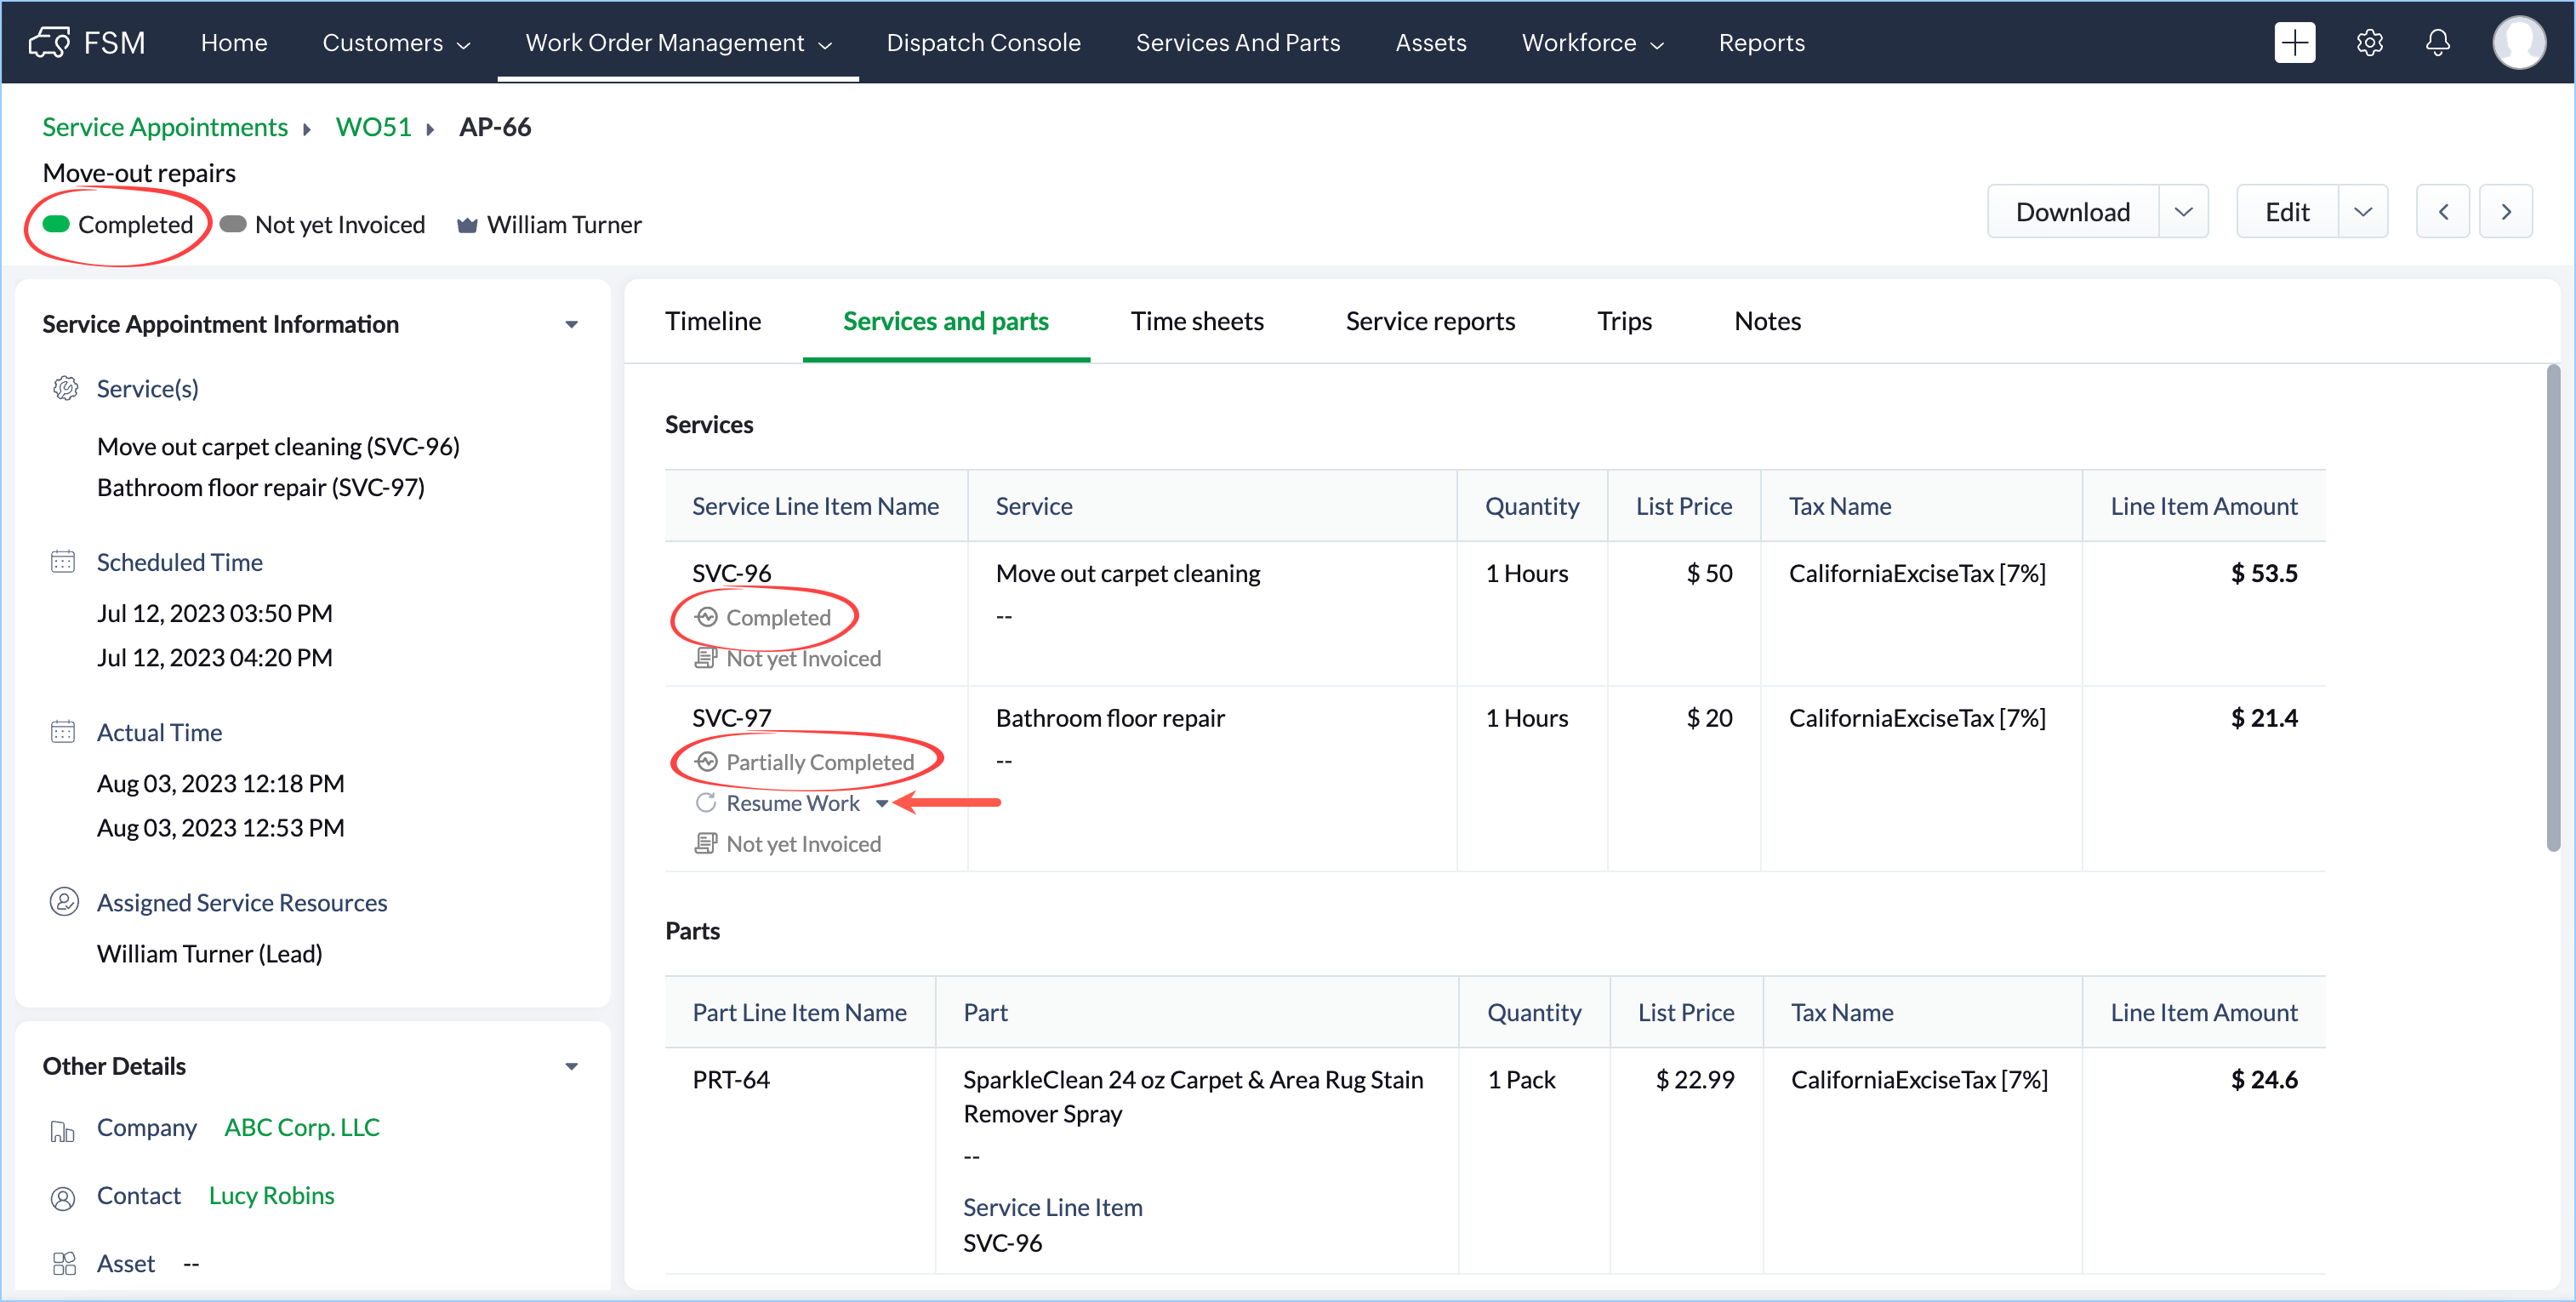This screenshot has width=2576, height=1302.
Task: Click the Assigned Service Resources person icon
Action: click(64, 901)
